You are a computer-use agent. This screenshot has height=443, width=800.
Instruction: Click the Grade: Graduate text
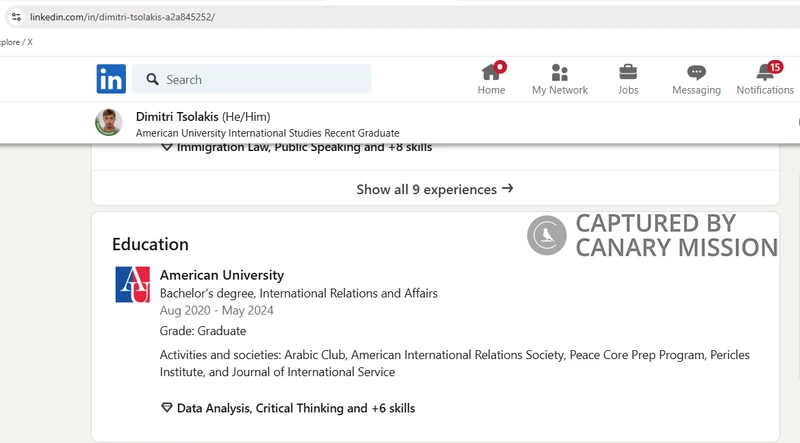[203, 331]
